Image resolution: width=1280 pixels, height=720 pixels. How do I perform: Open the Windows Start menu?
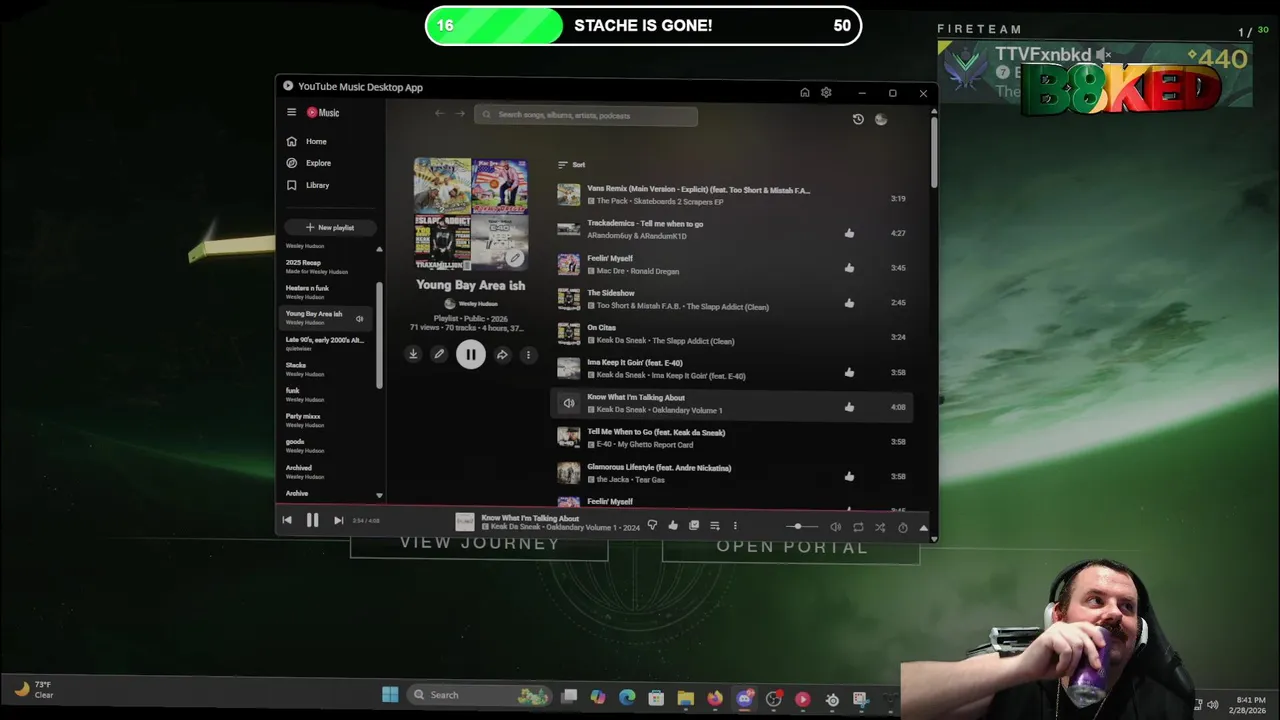point(390,694)
